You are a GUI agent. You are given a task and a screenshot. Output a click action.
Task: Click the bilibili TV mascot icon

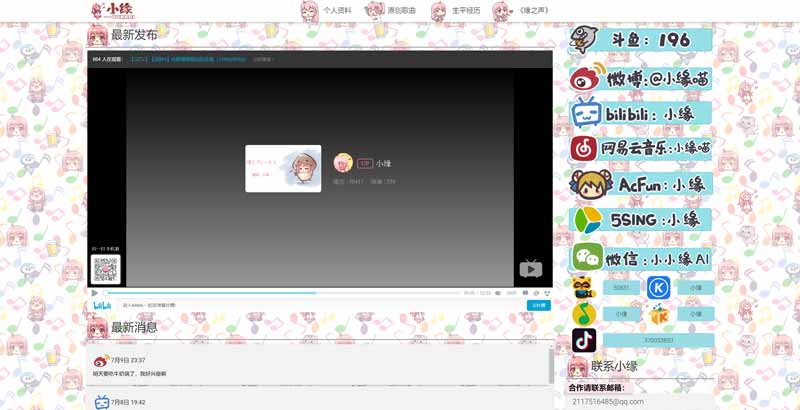[x=586, y=113]
